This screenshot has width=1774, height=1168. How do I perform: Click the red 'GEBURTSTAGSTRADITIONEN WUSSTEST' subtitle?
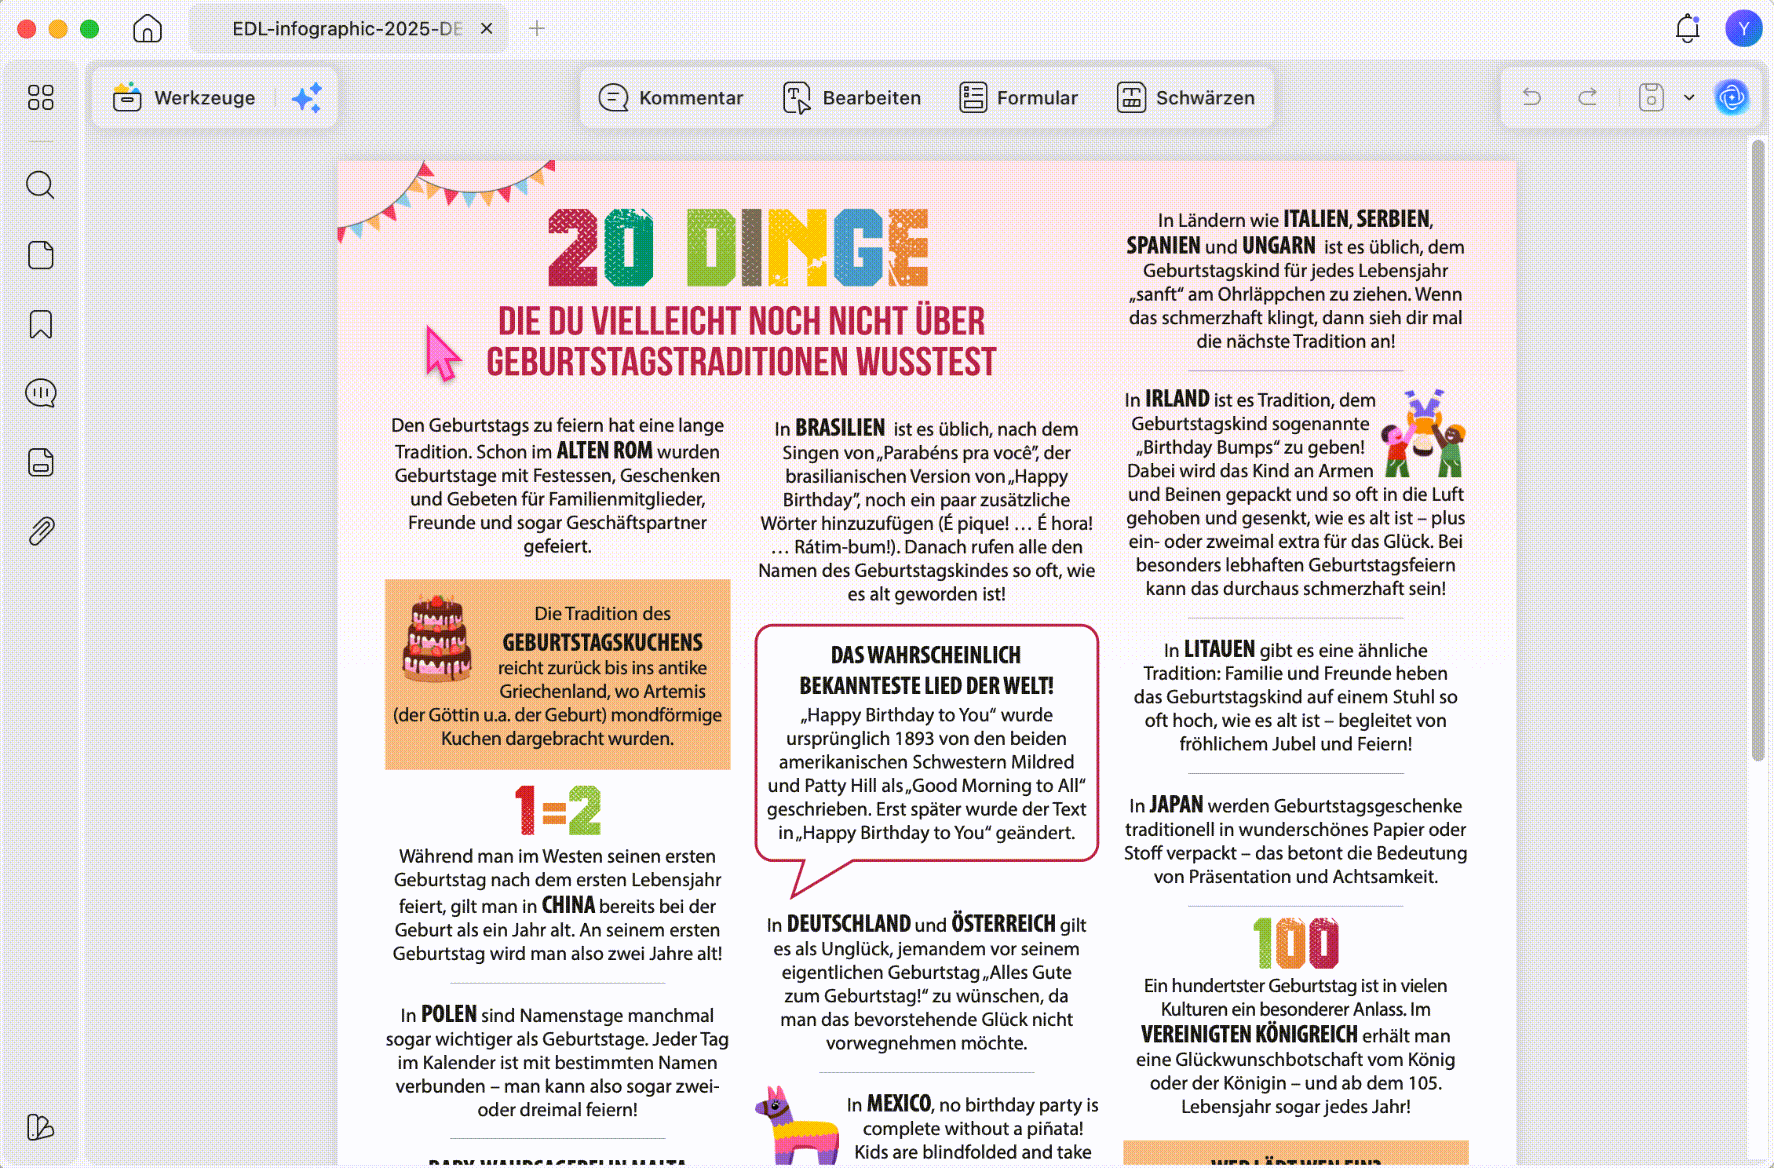[x=741, y=362]
